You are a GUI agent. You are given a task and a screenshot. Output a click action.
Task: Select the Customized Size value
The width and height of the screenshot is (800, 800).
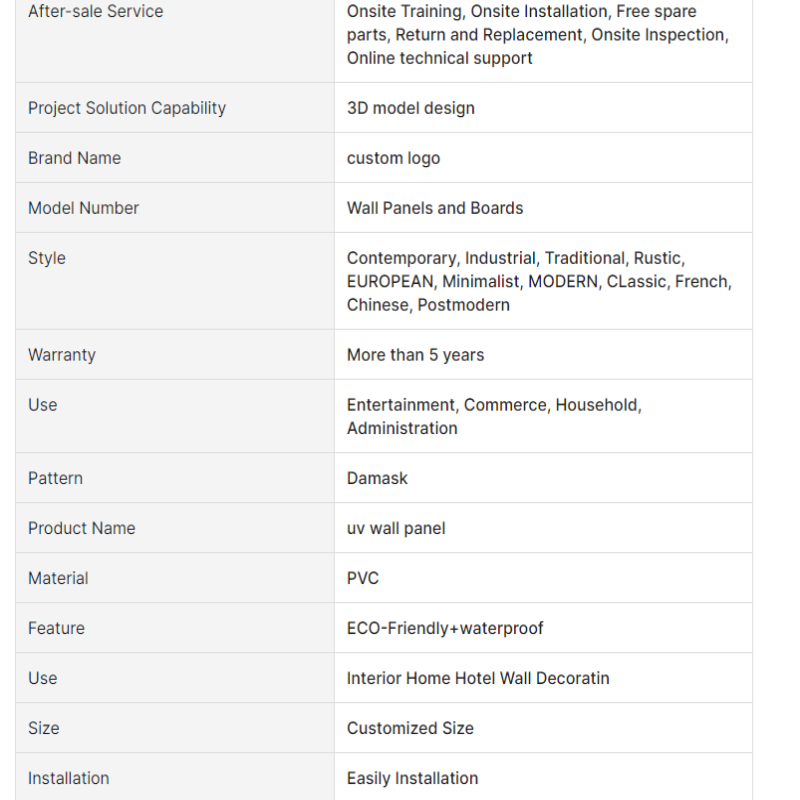[410, 729]
